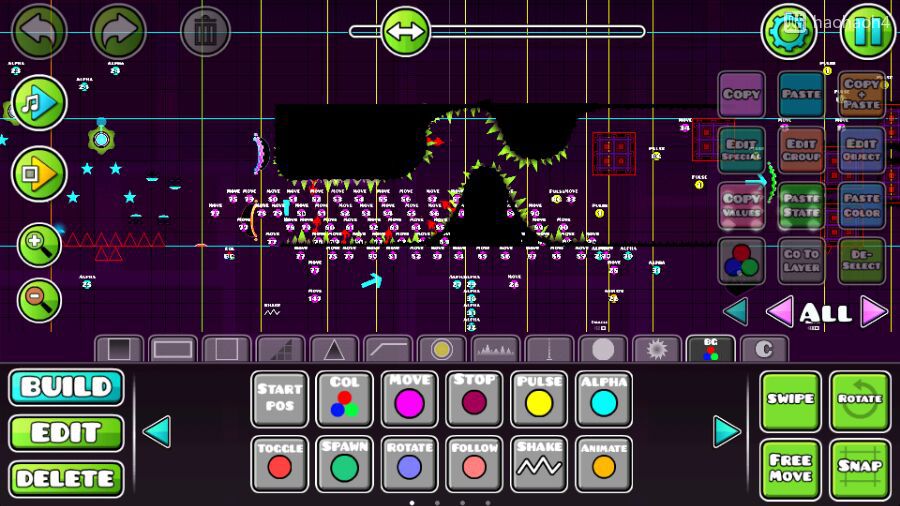Toggle Rotate mode

(859, 401)
